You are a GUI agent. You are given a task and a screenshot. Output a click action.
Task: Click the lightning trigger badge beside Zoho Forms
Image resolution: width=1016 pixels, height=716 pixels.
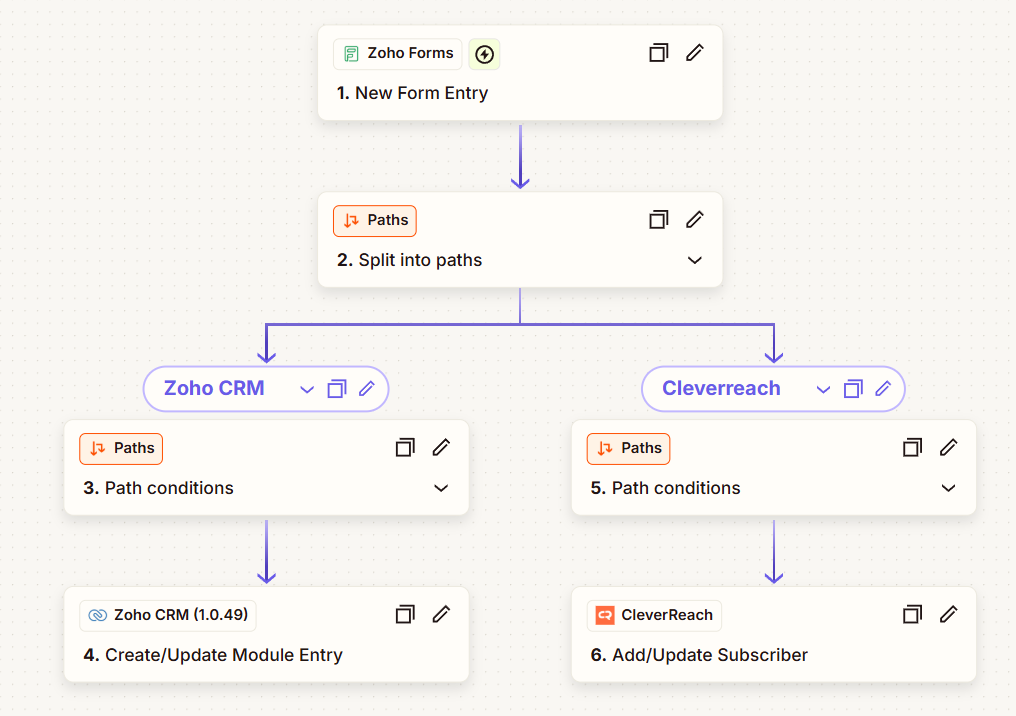484,54
